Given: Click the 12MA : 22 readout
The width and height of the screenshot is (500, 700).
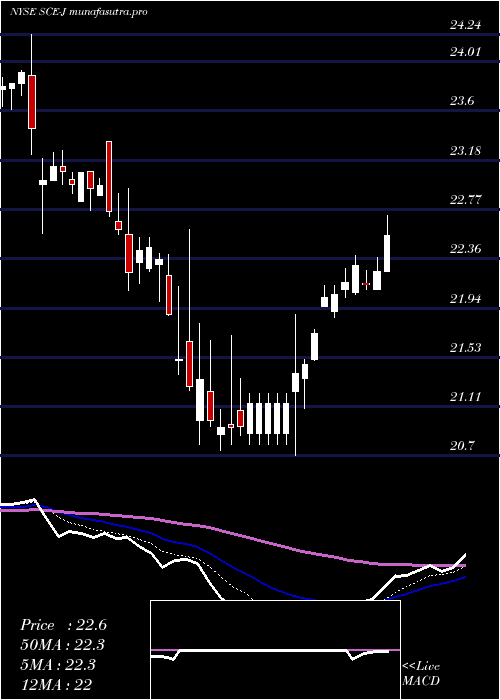Looking at the screenshot, I should [57, 684].
